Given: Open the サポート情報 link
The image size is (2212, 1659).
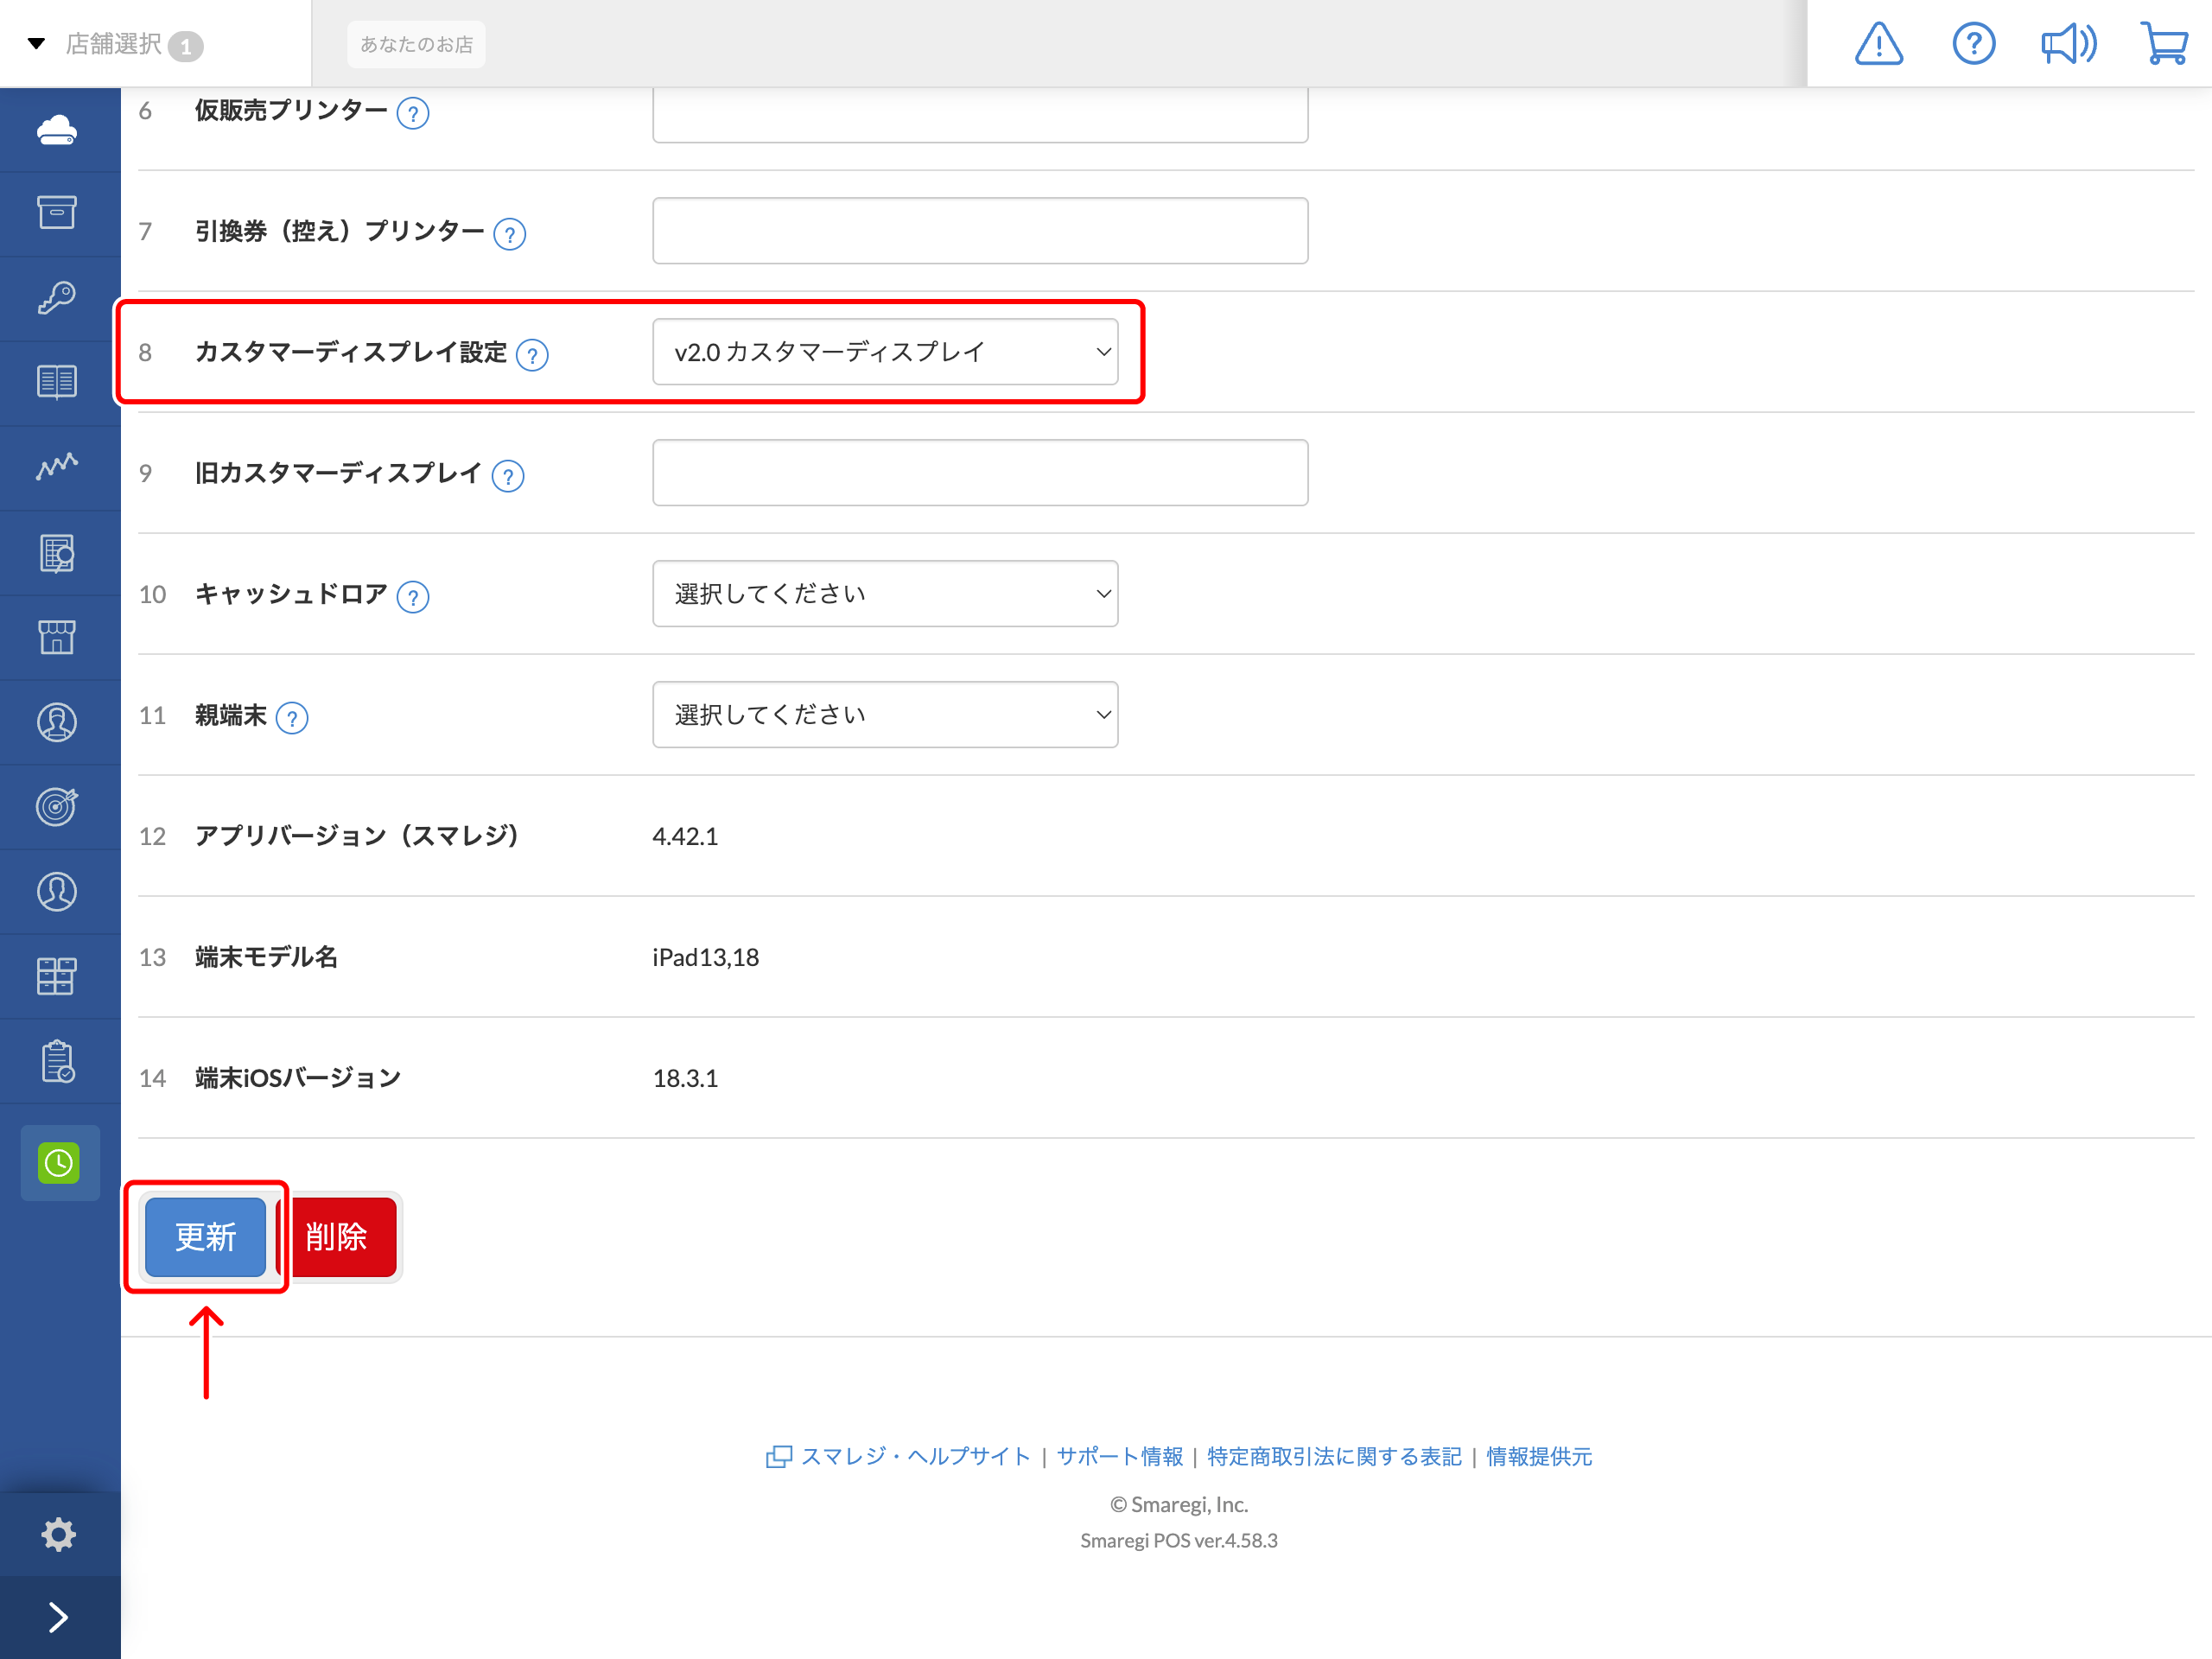Looking at the screenshot, I should click(x=1120, y=1456).
